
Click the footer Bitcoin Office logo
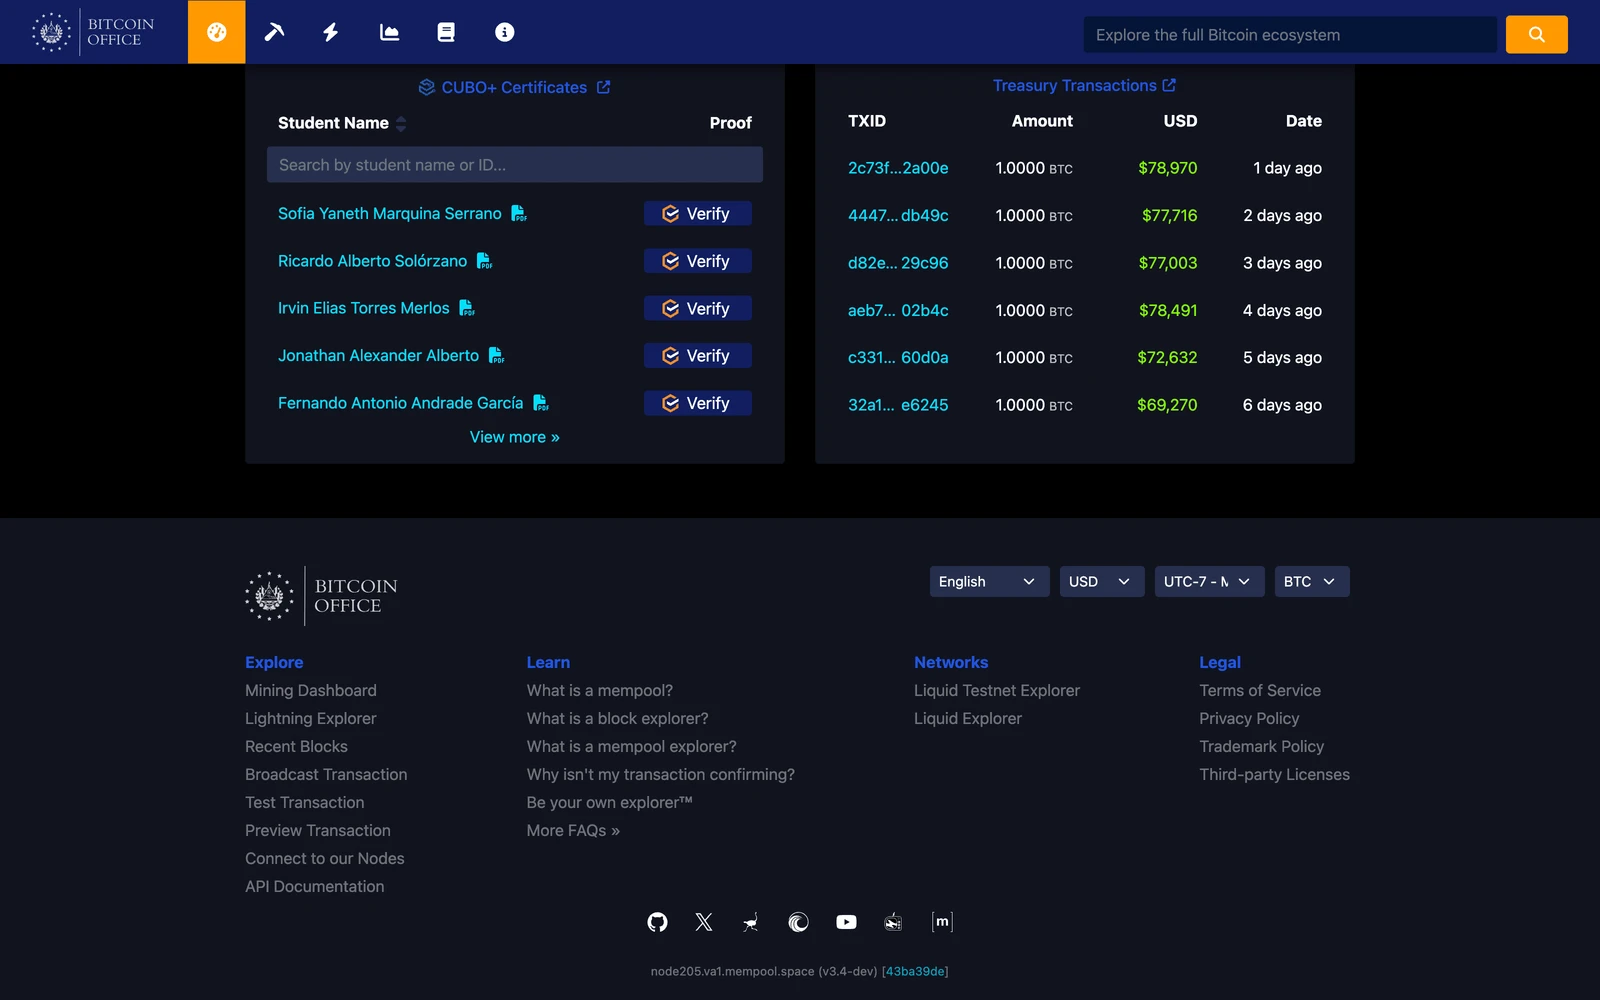(322, 596)
